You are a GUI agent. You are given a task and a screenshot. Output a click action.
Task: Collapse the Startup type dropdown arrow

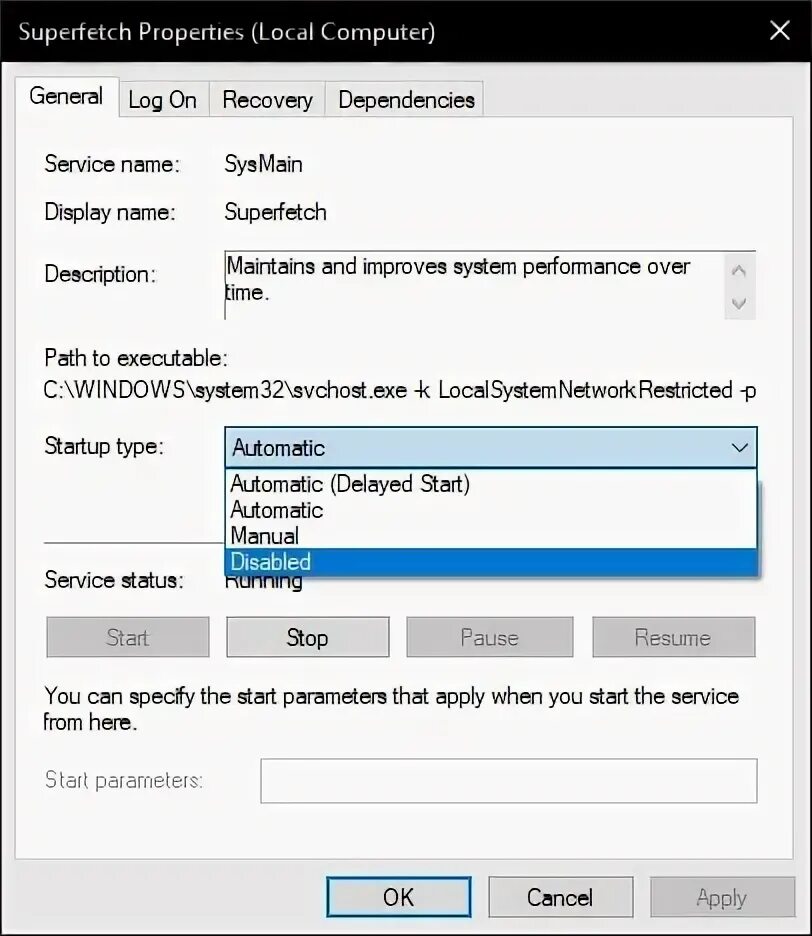click(x=739, y=448)
